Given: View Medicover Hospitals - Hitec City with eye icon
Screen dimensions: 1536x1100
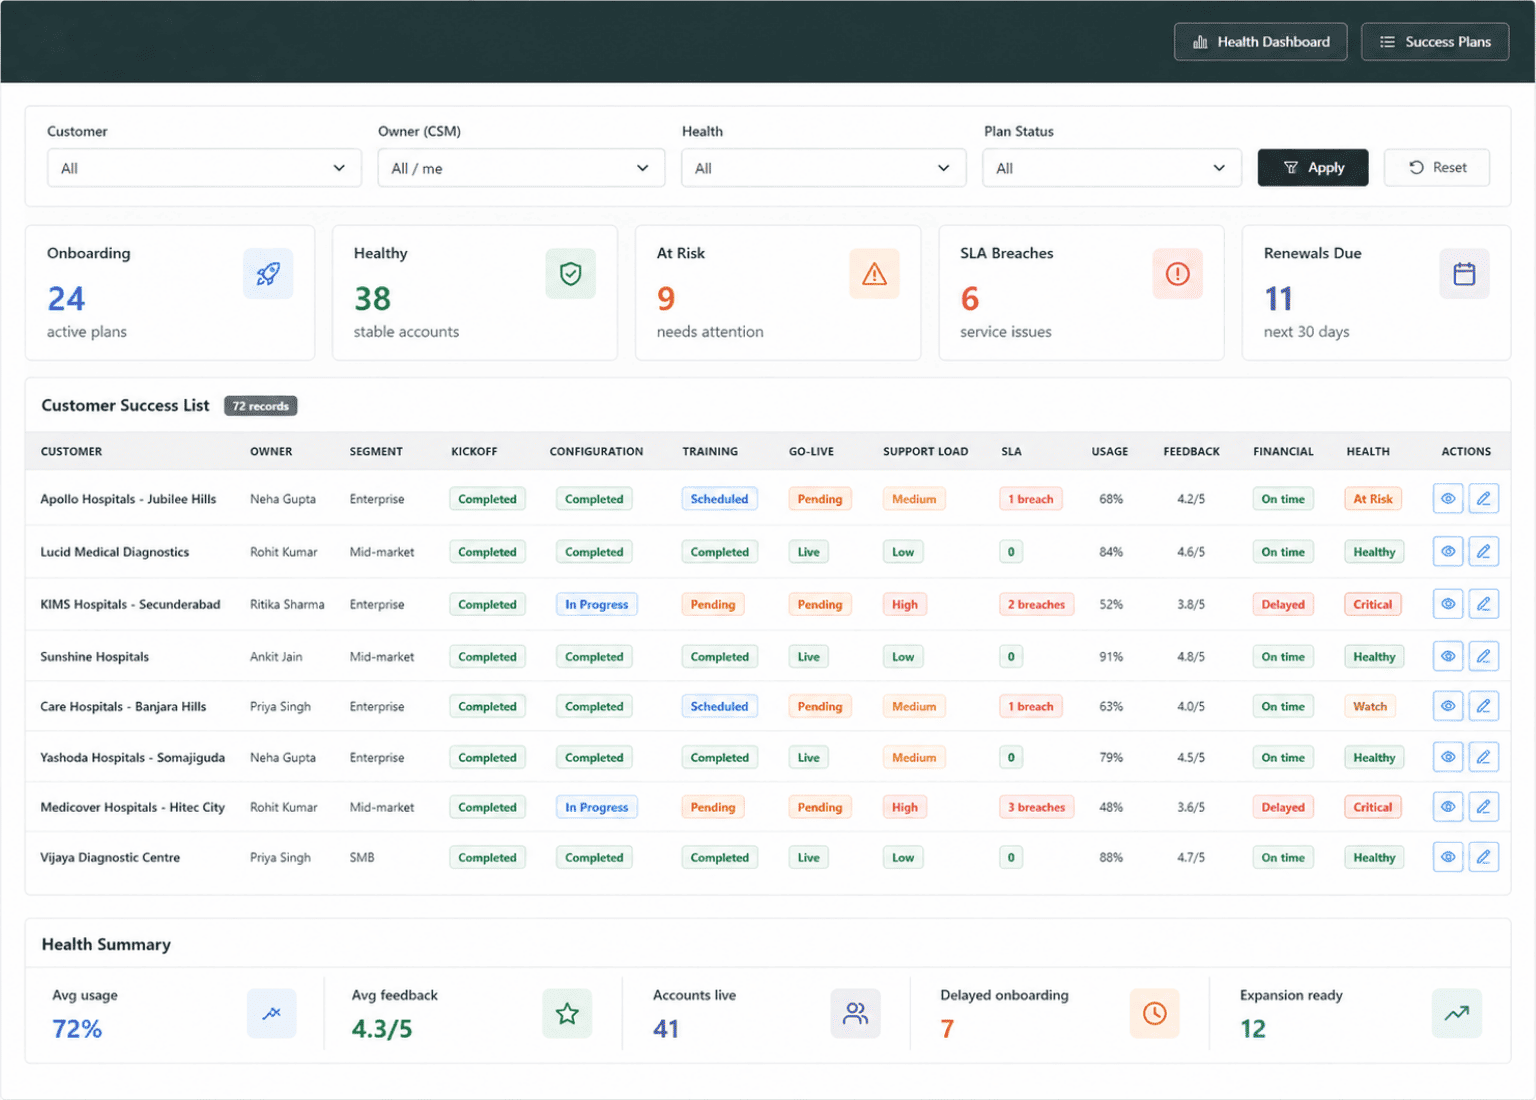Looking at the screenshot, I should click(x=1448, y=807).
